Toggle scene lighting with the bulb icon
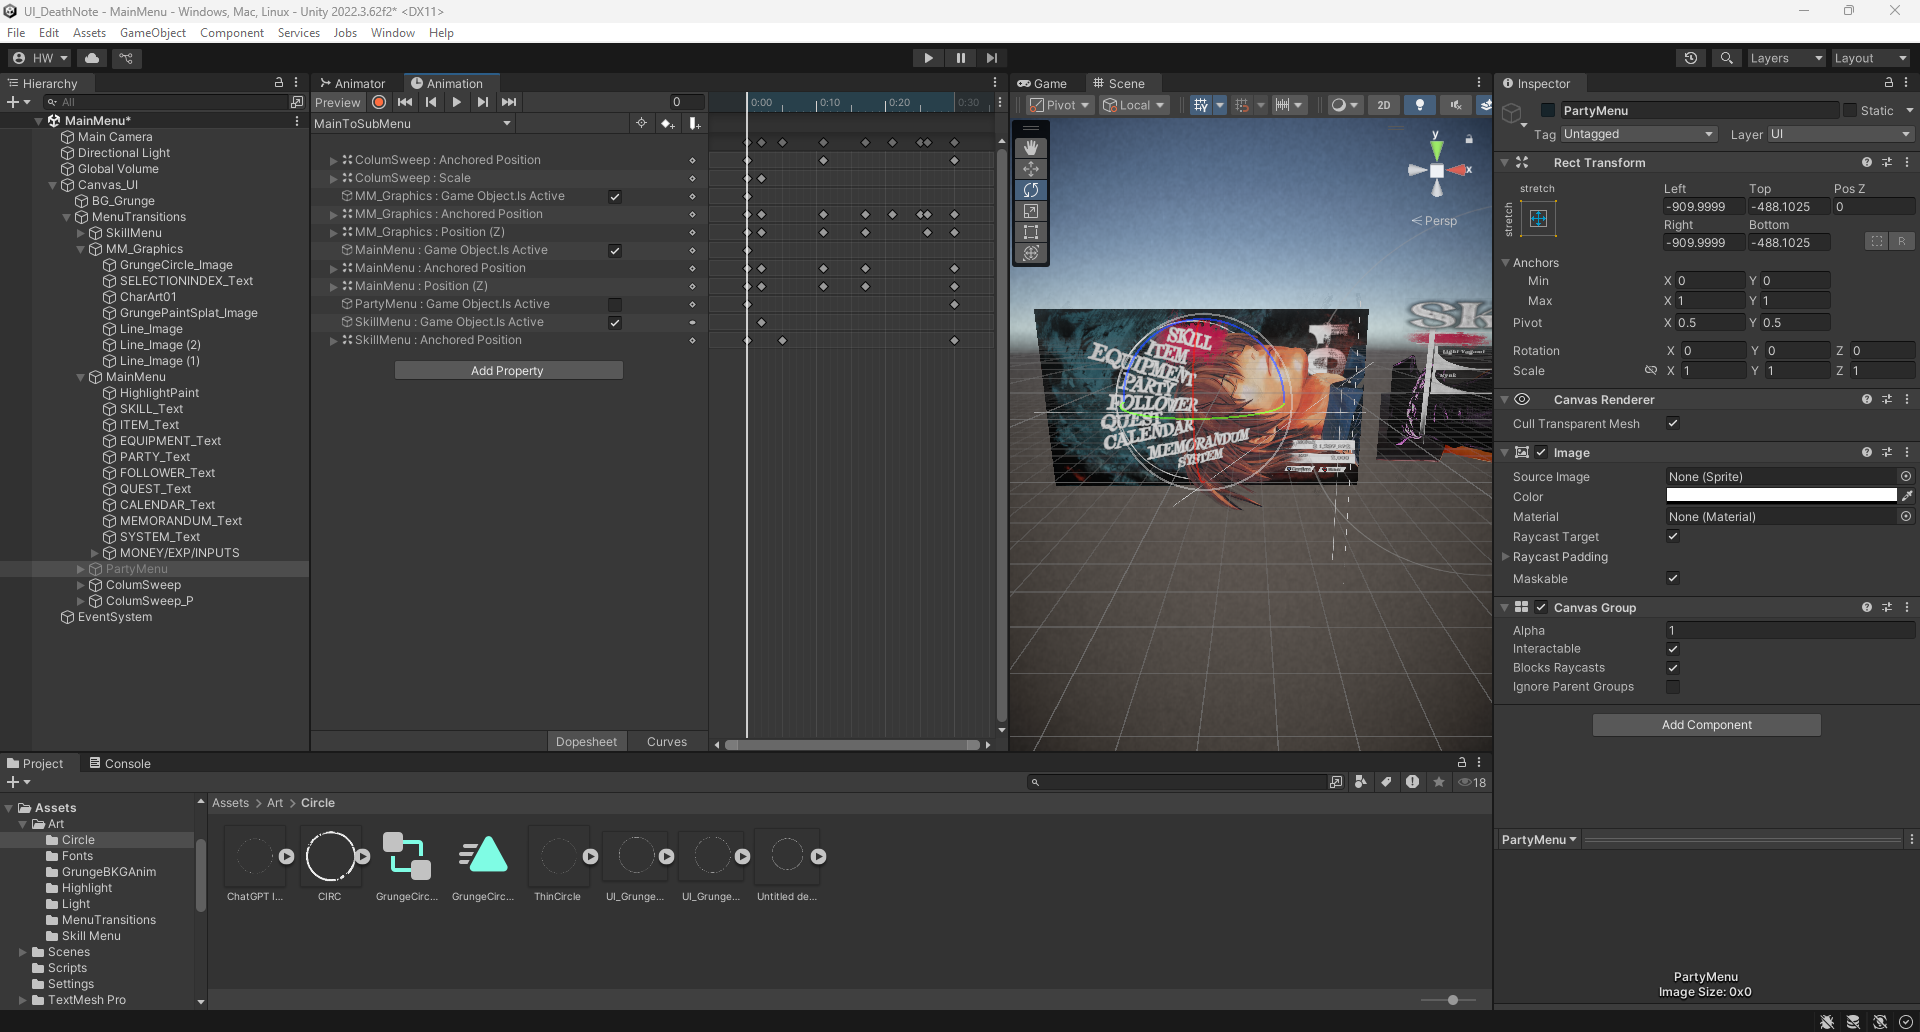The width and height of the screenshot is (1920, 1032). (1420, 104)
